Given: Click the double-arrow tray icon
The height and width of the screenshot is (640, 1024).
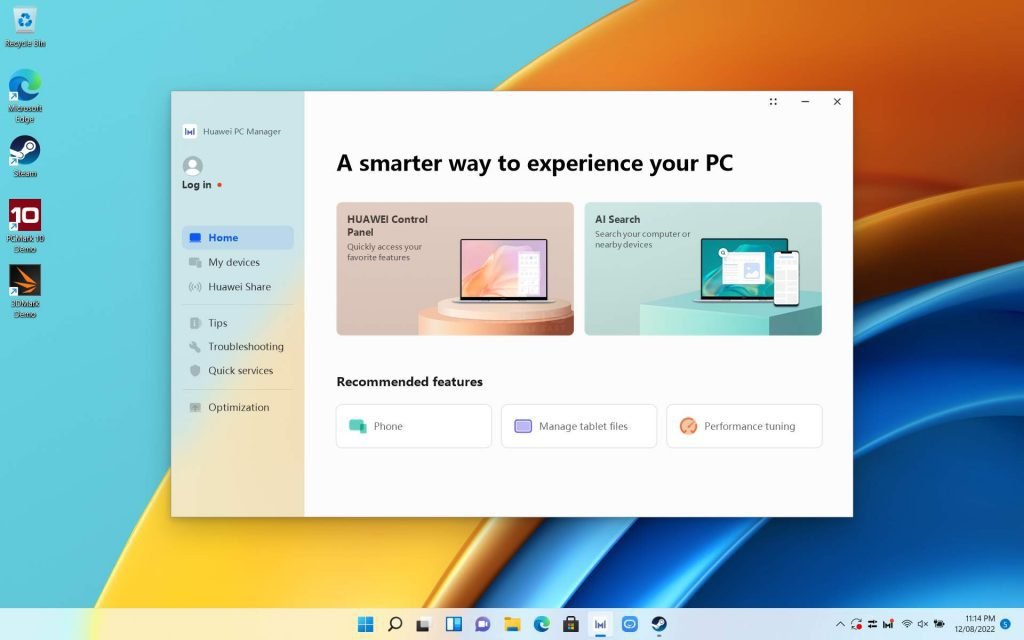Looking at the screenshot, I should [872, 624].
